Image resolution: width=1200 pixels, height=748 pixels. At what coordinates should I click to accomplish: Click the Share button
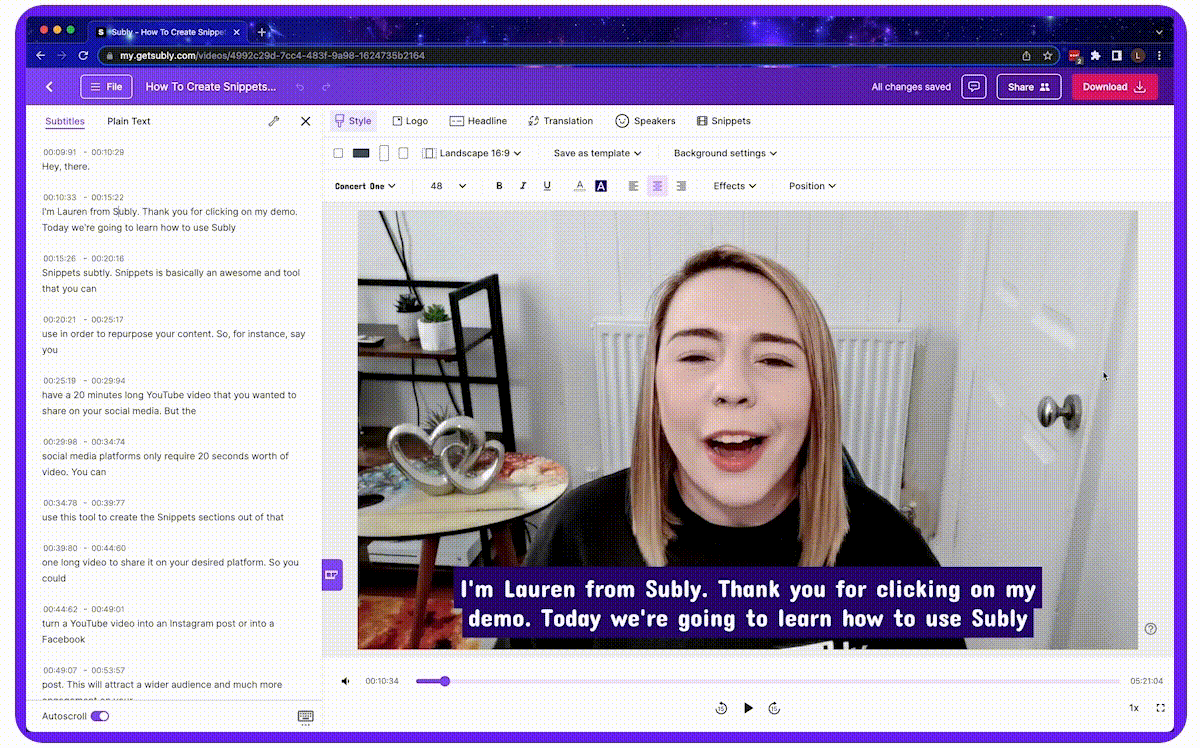(1029, 87)
